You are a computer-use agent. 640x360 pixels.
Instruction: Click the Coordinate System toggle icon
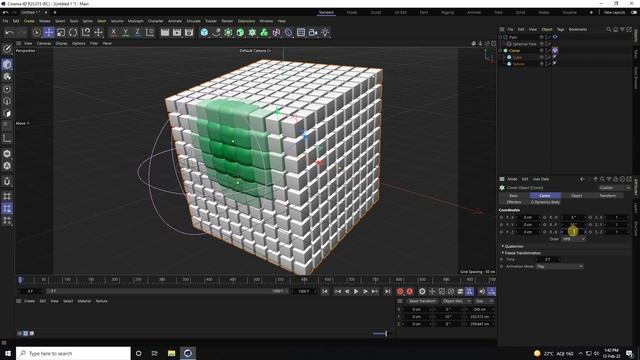150,32
